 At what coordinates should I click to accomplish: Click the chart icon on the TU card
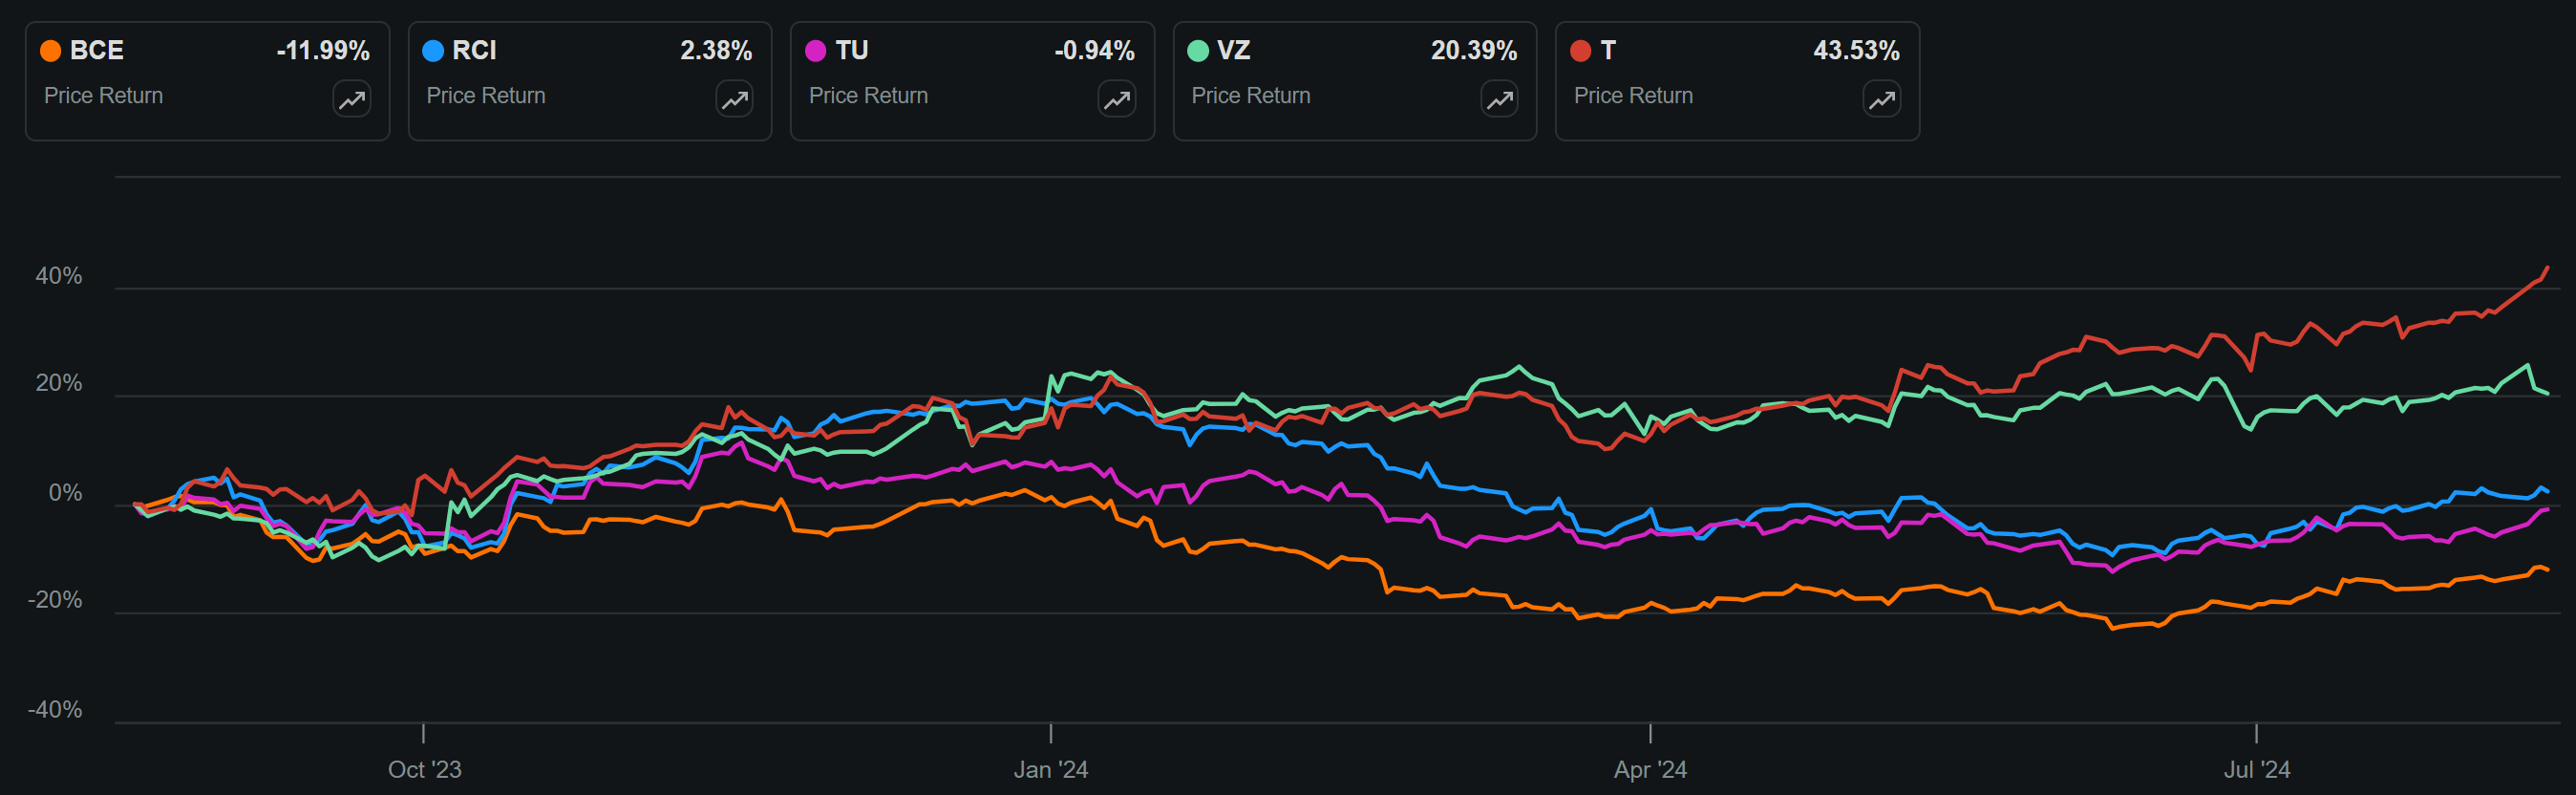1117,99
